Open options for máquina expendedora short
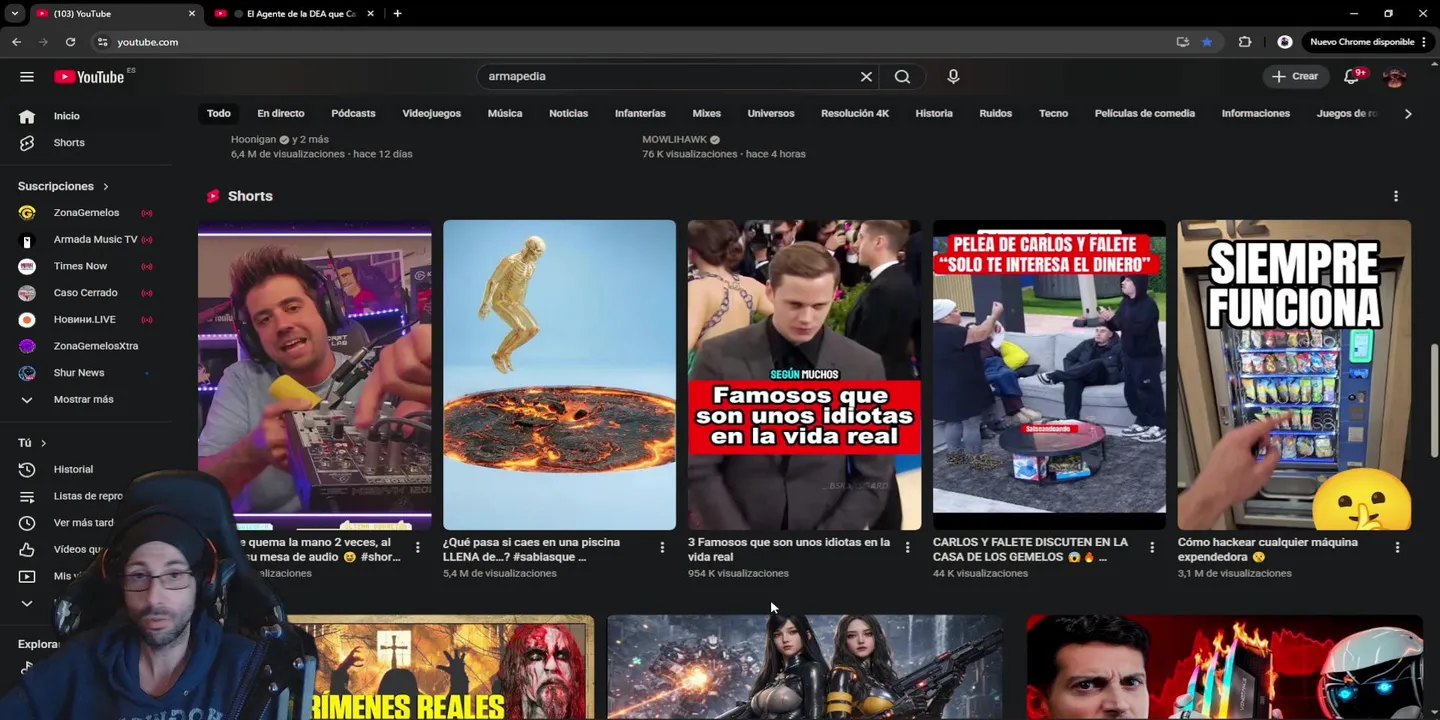This screenshot has height=720, width=1440. click(1397, 547)
